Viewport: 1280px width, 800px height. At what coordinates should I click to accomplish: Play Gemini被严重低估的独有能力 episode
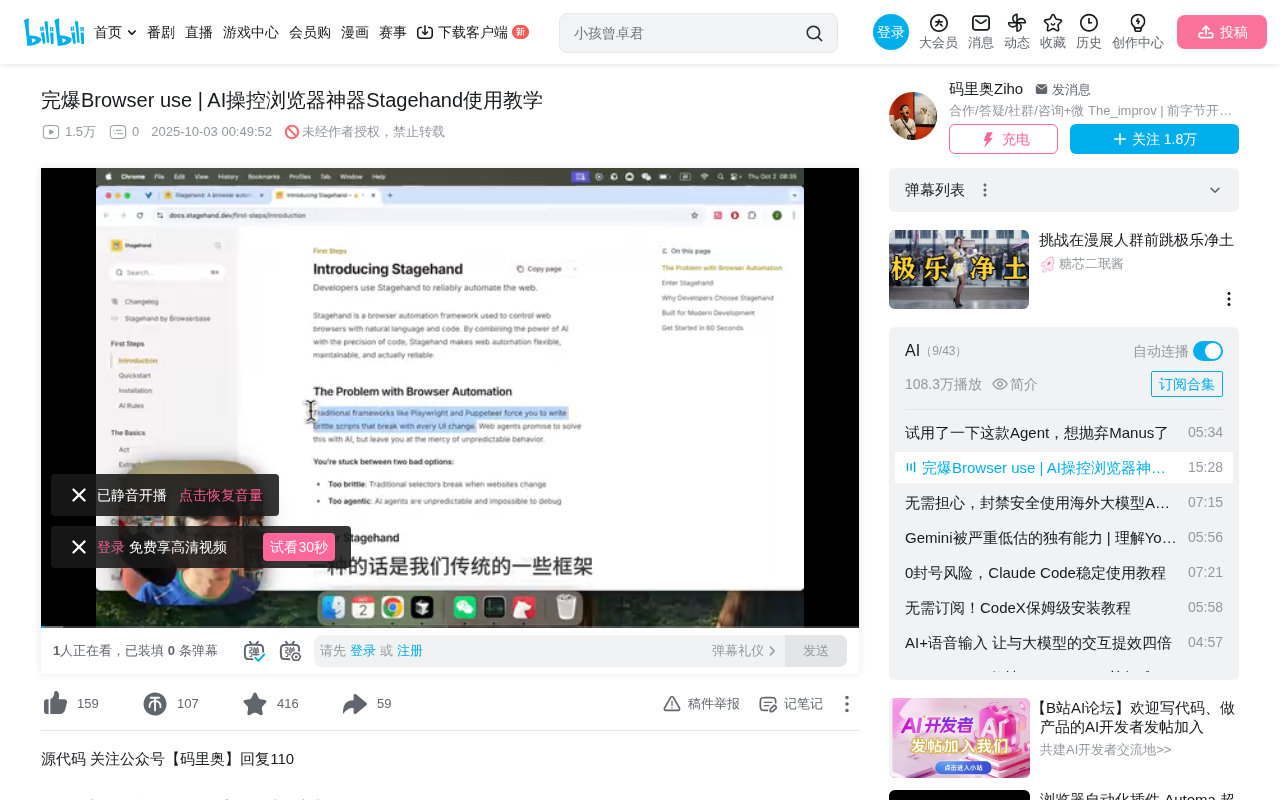pyautogui.click(x=1064, y=537)
